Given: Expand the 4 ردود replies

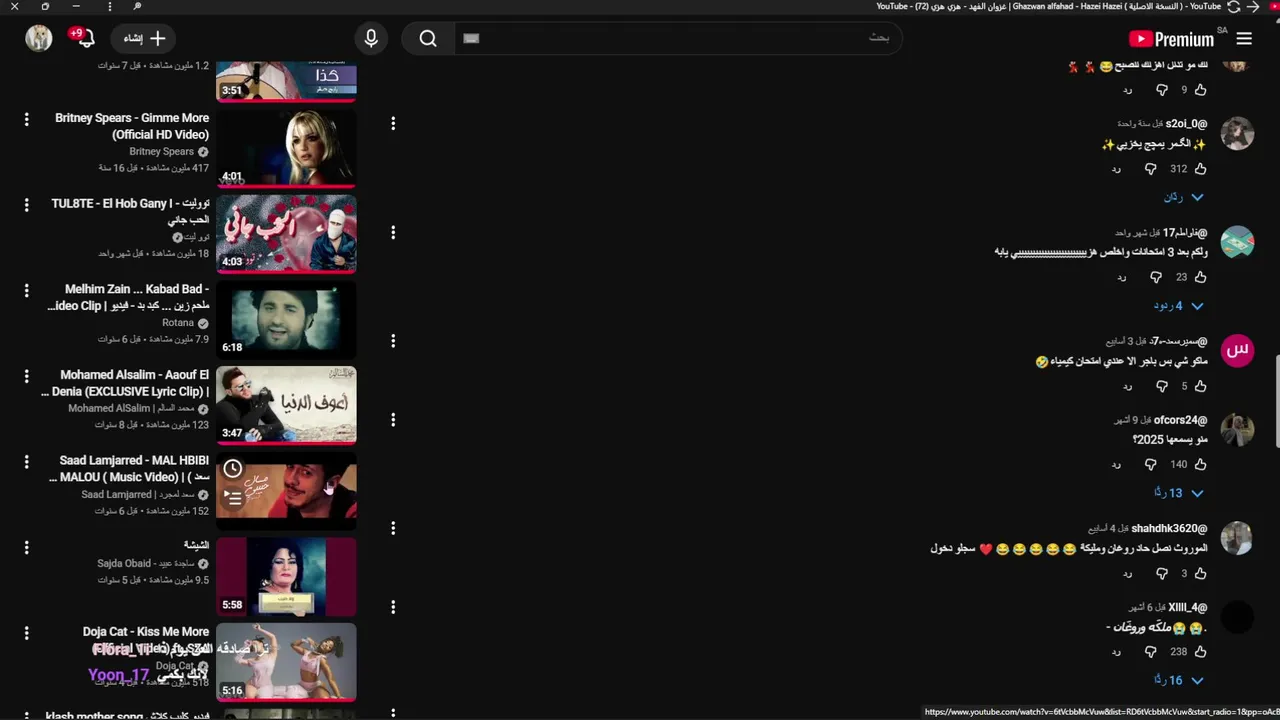Looking at the screenshot, I should [x=1177, y=306].
